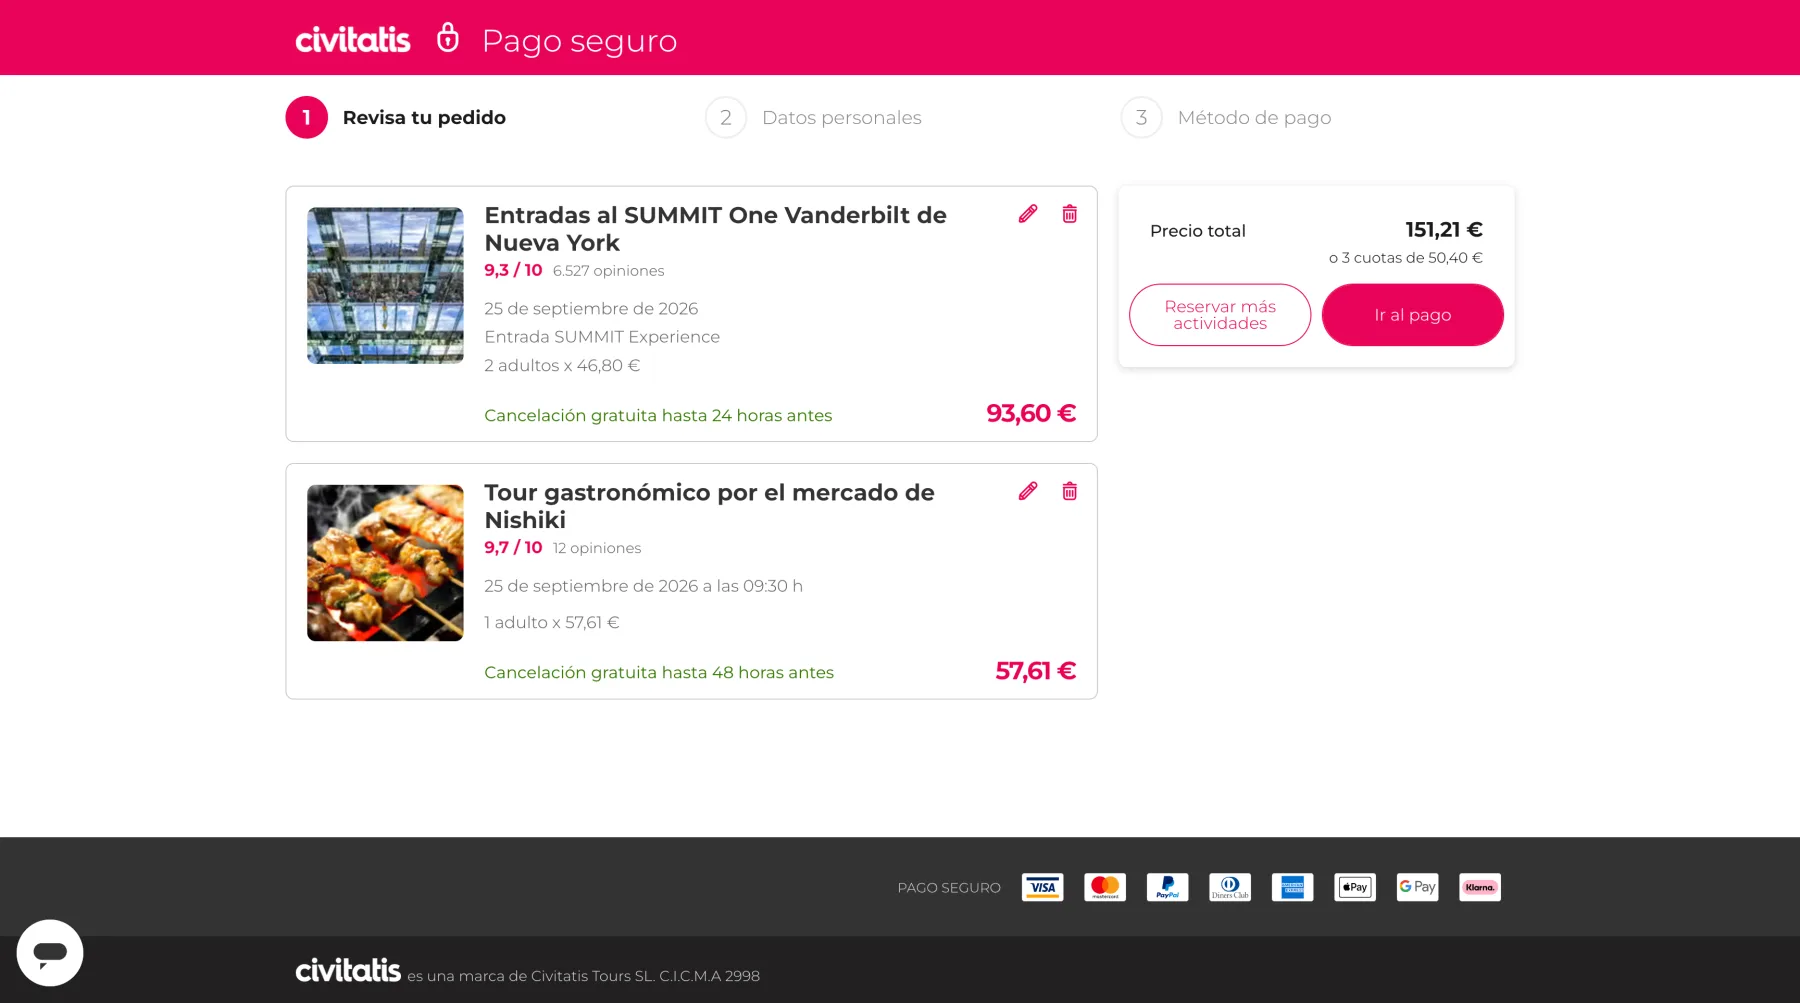The height and width of the screenshot is (1003, 1800).
Task: Click the Civitatis footer logo
Action: pyautogui.click(x=348, y=971)
